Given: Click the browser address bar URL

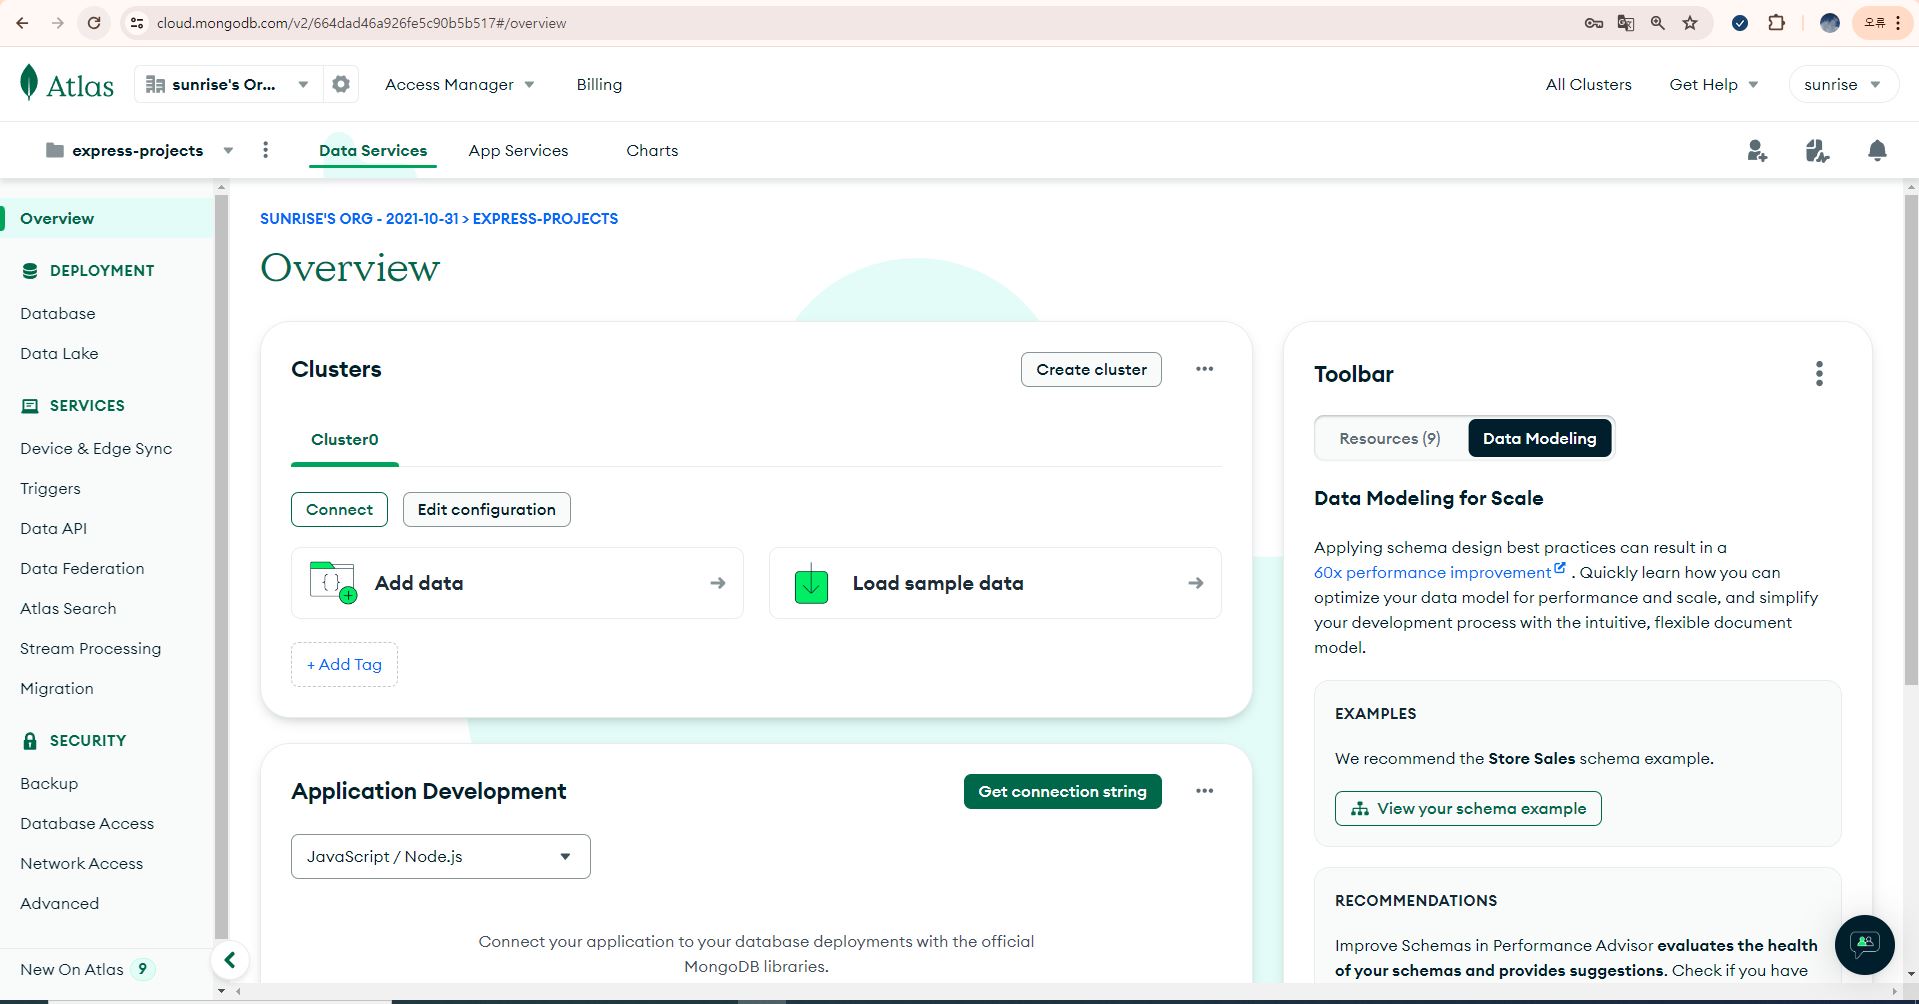Looking at the screenshot, I should [361, 23].
